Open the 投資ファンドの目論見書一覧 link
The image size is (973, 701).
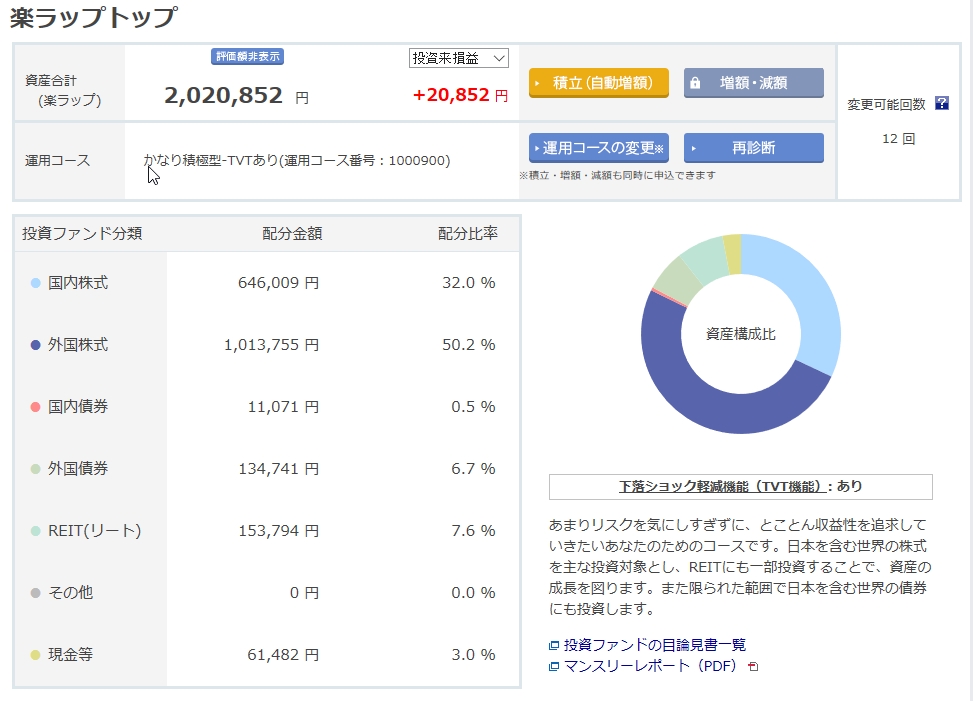point(654,646)
